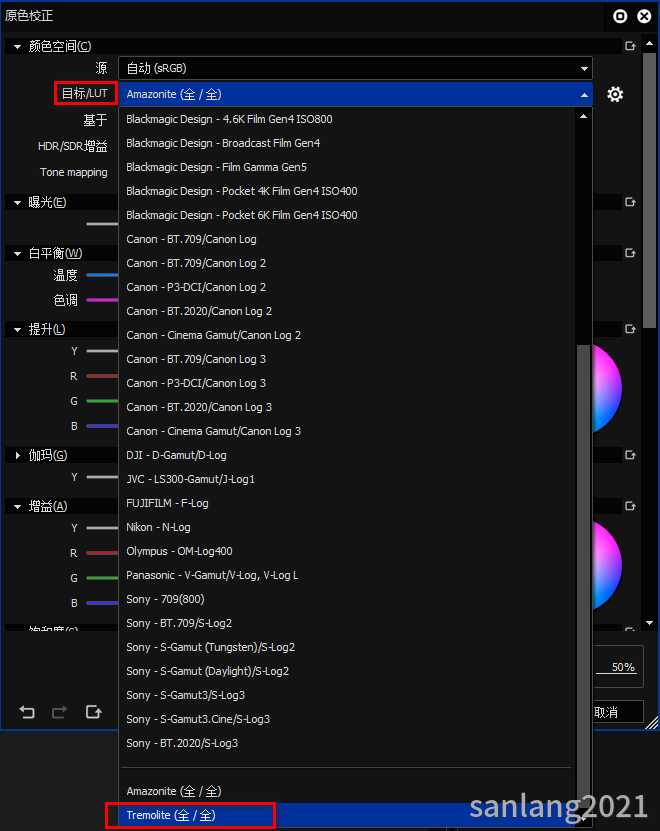Click panel scrollbar down arrow on right
The height and width of the screenshot is (831, 660).
(x=649, y=623)
